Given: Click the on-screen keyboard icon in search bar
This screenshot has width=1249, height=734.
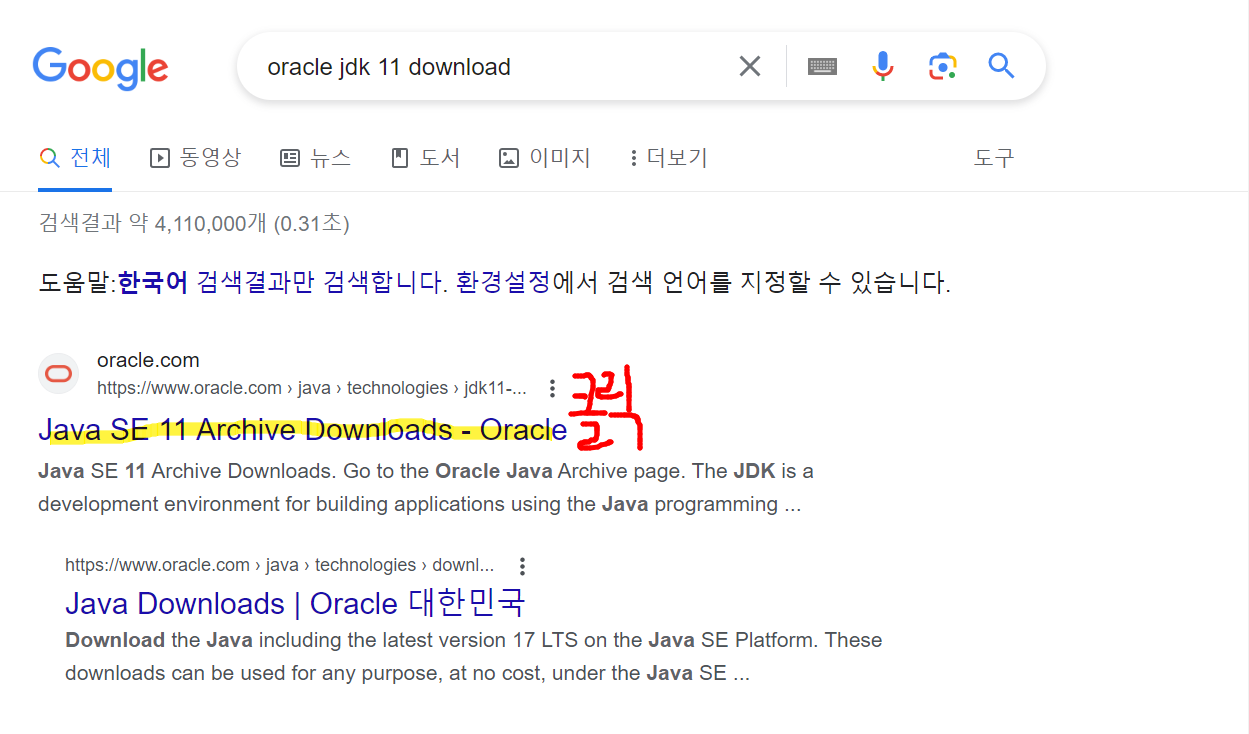Looking at the screenshot, I should (x=821, y=65).
